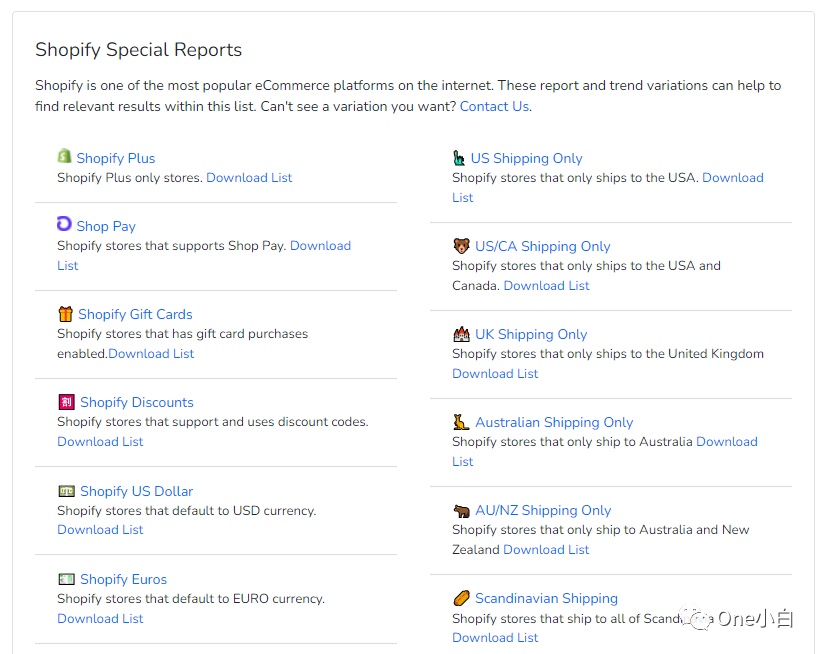Open US Shipping Only report

[526, 158]
